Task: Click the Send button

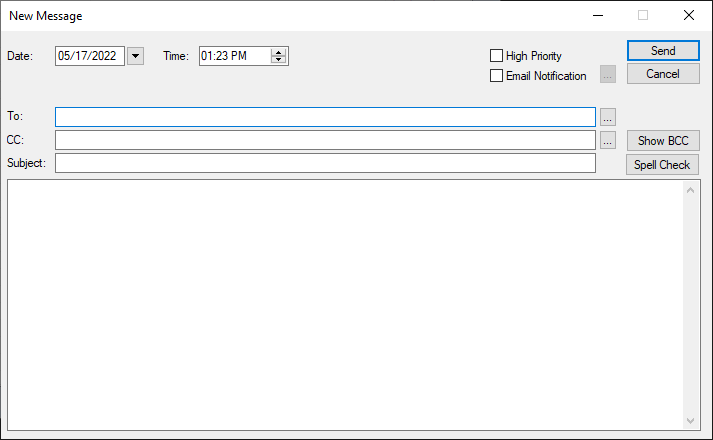Action: [662, 51]
